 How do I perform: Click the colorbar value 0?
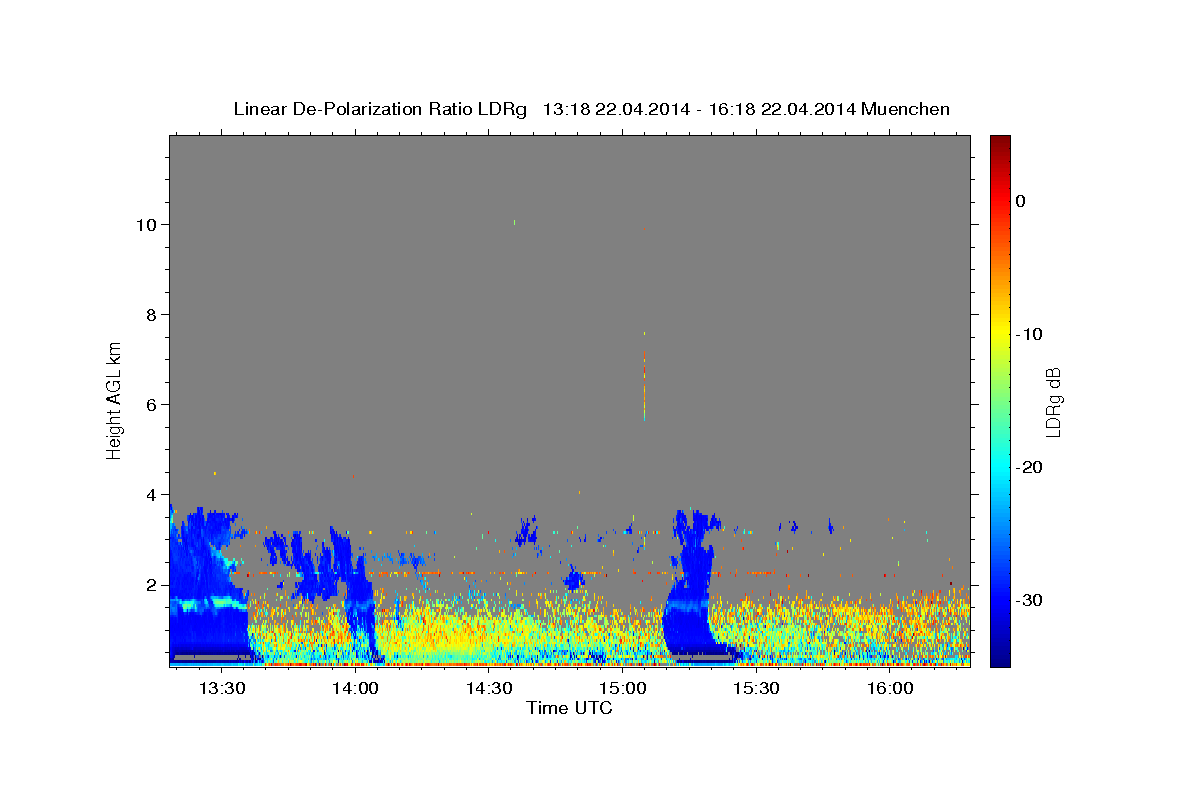tap(1020, 201)
